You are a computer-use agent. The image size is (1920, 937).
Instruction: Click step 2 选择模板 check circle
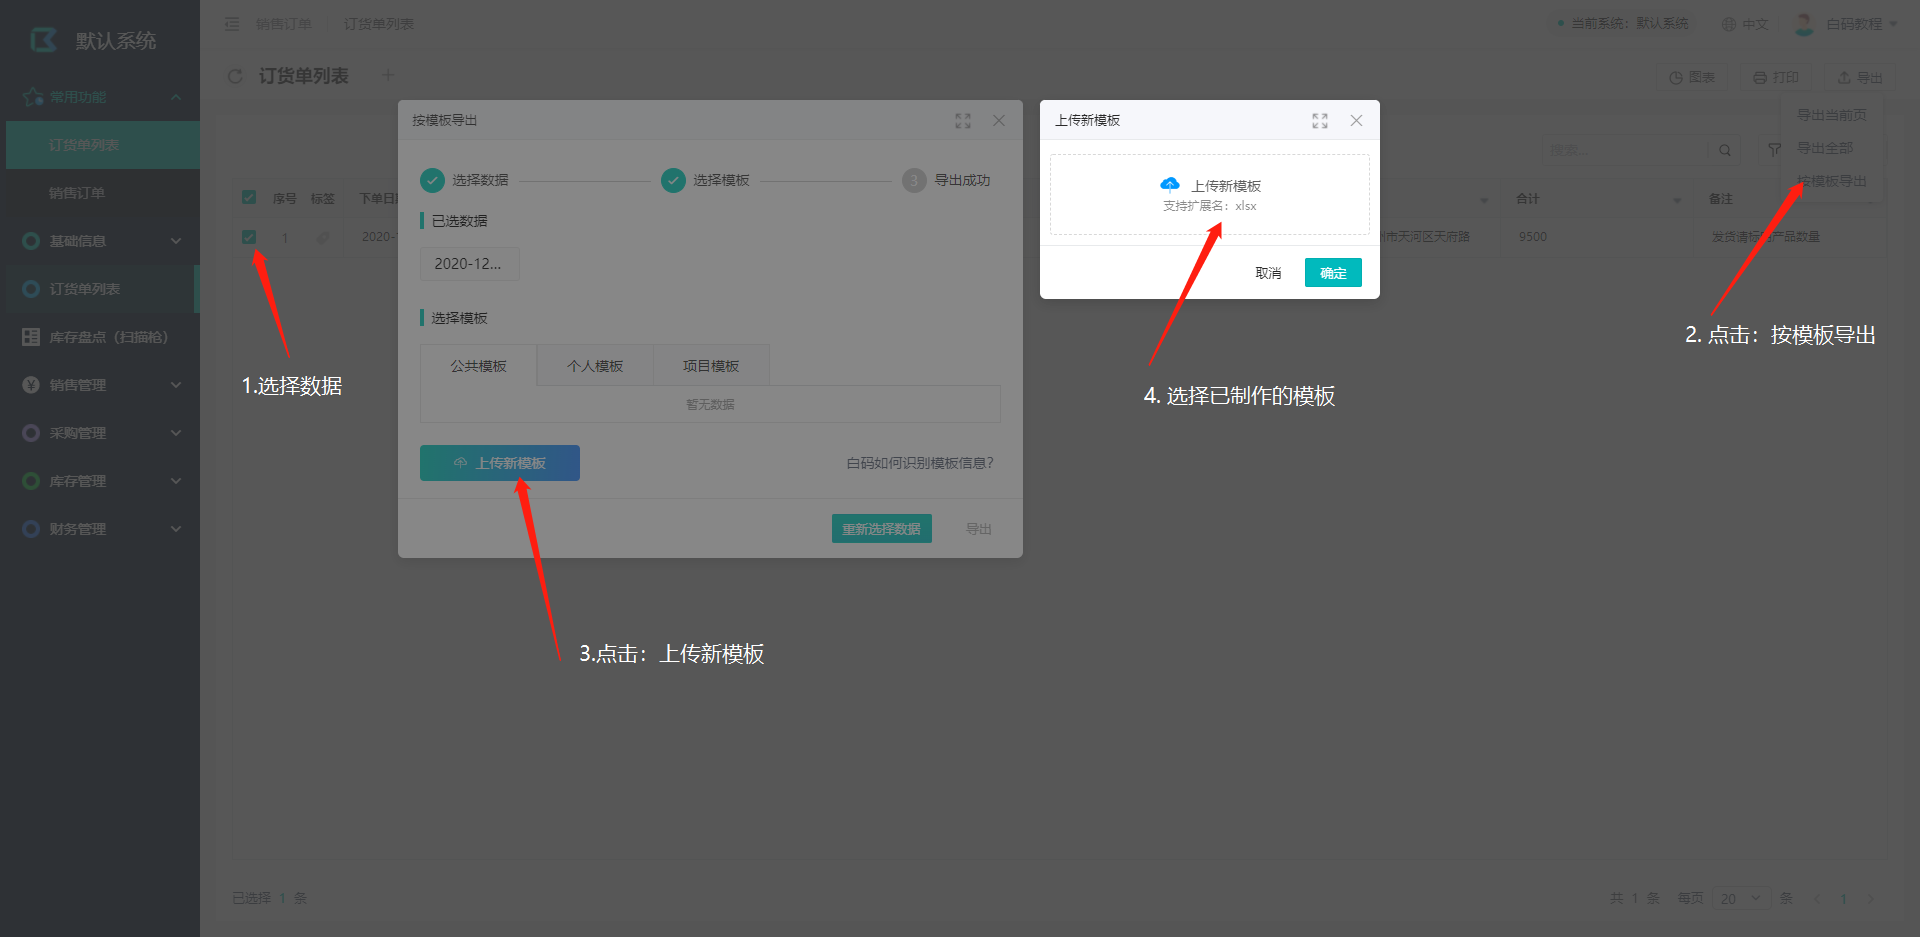[673, 180]
